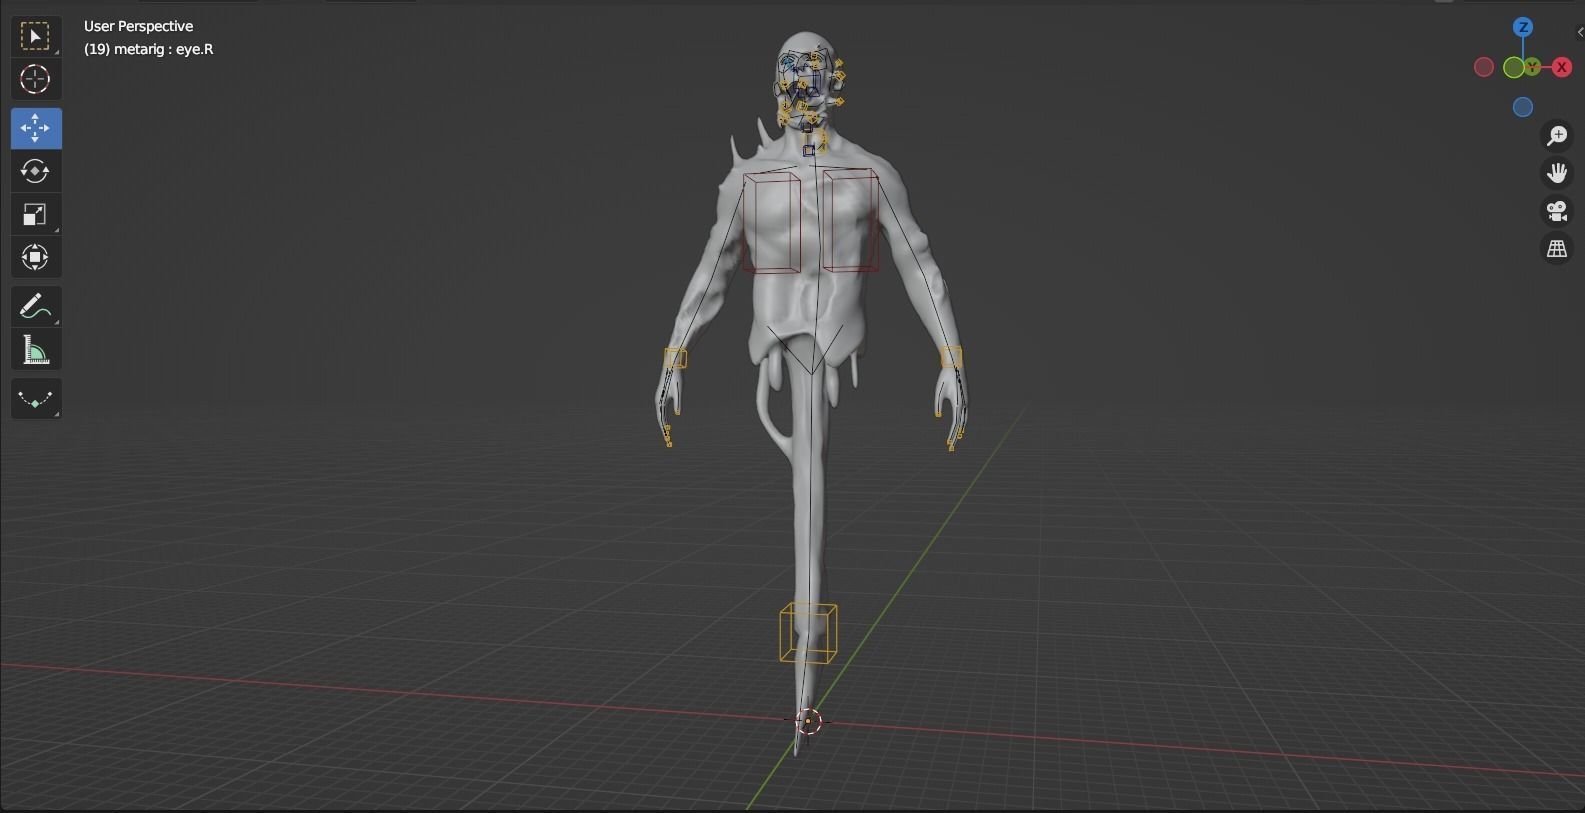Click the green Y axis gizmo handle
1585x813 pixels.
coord(1531,67)
